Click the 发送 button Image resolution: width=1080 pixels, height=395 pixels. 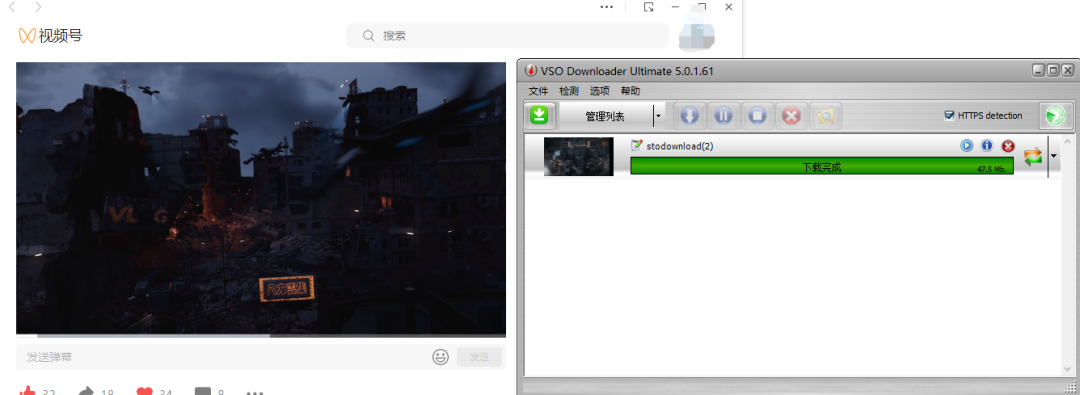click(479, 357)
